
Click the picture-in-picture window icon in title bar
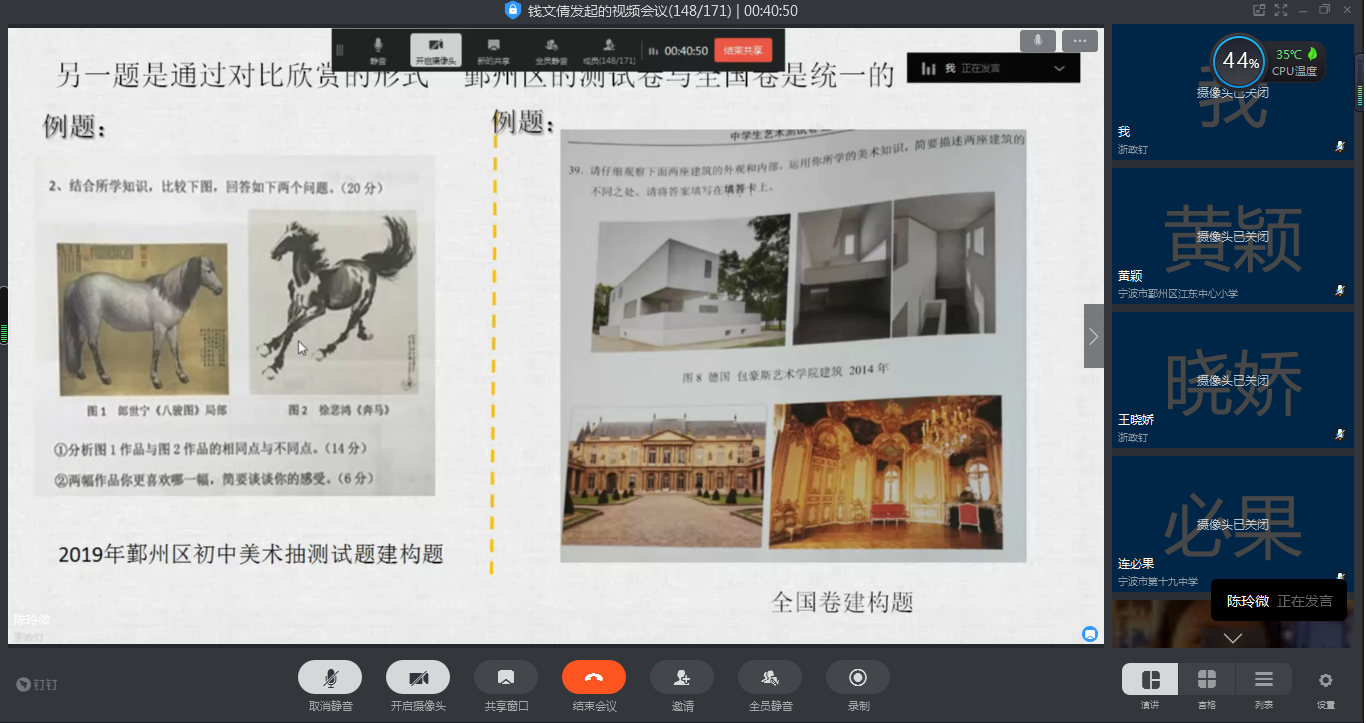click(1260, 10)
